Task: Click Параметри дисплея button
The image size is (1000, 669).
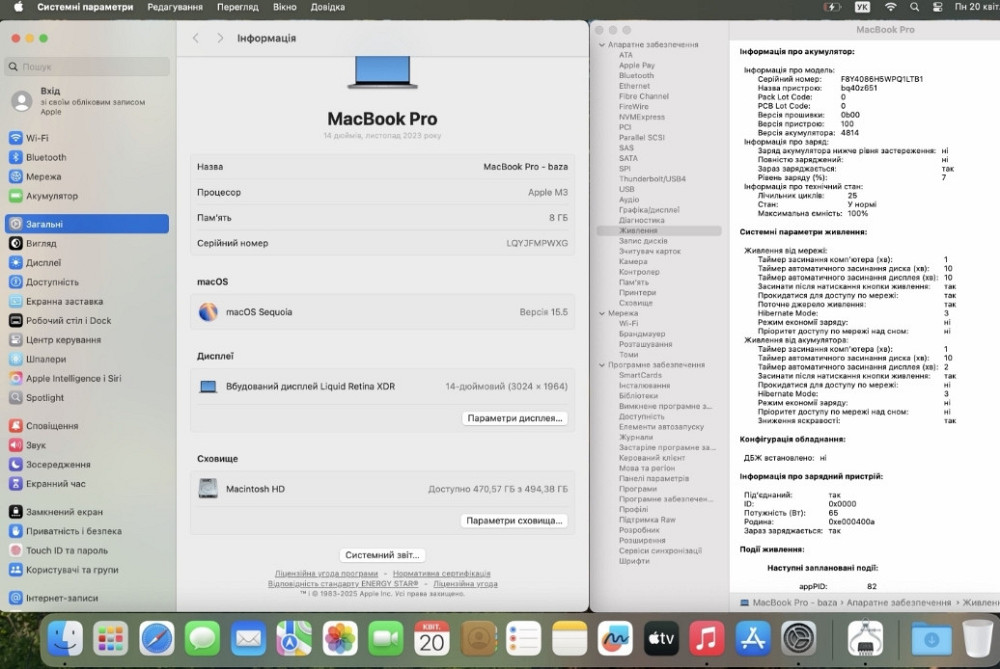Action: pos(515,418)
